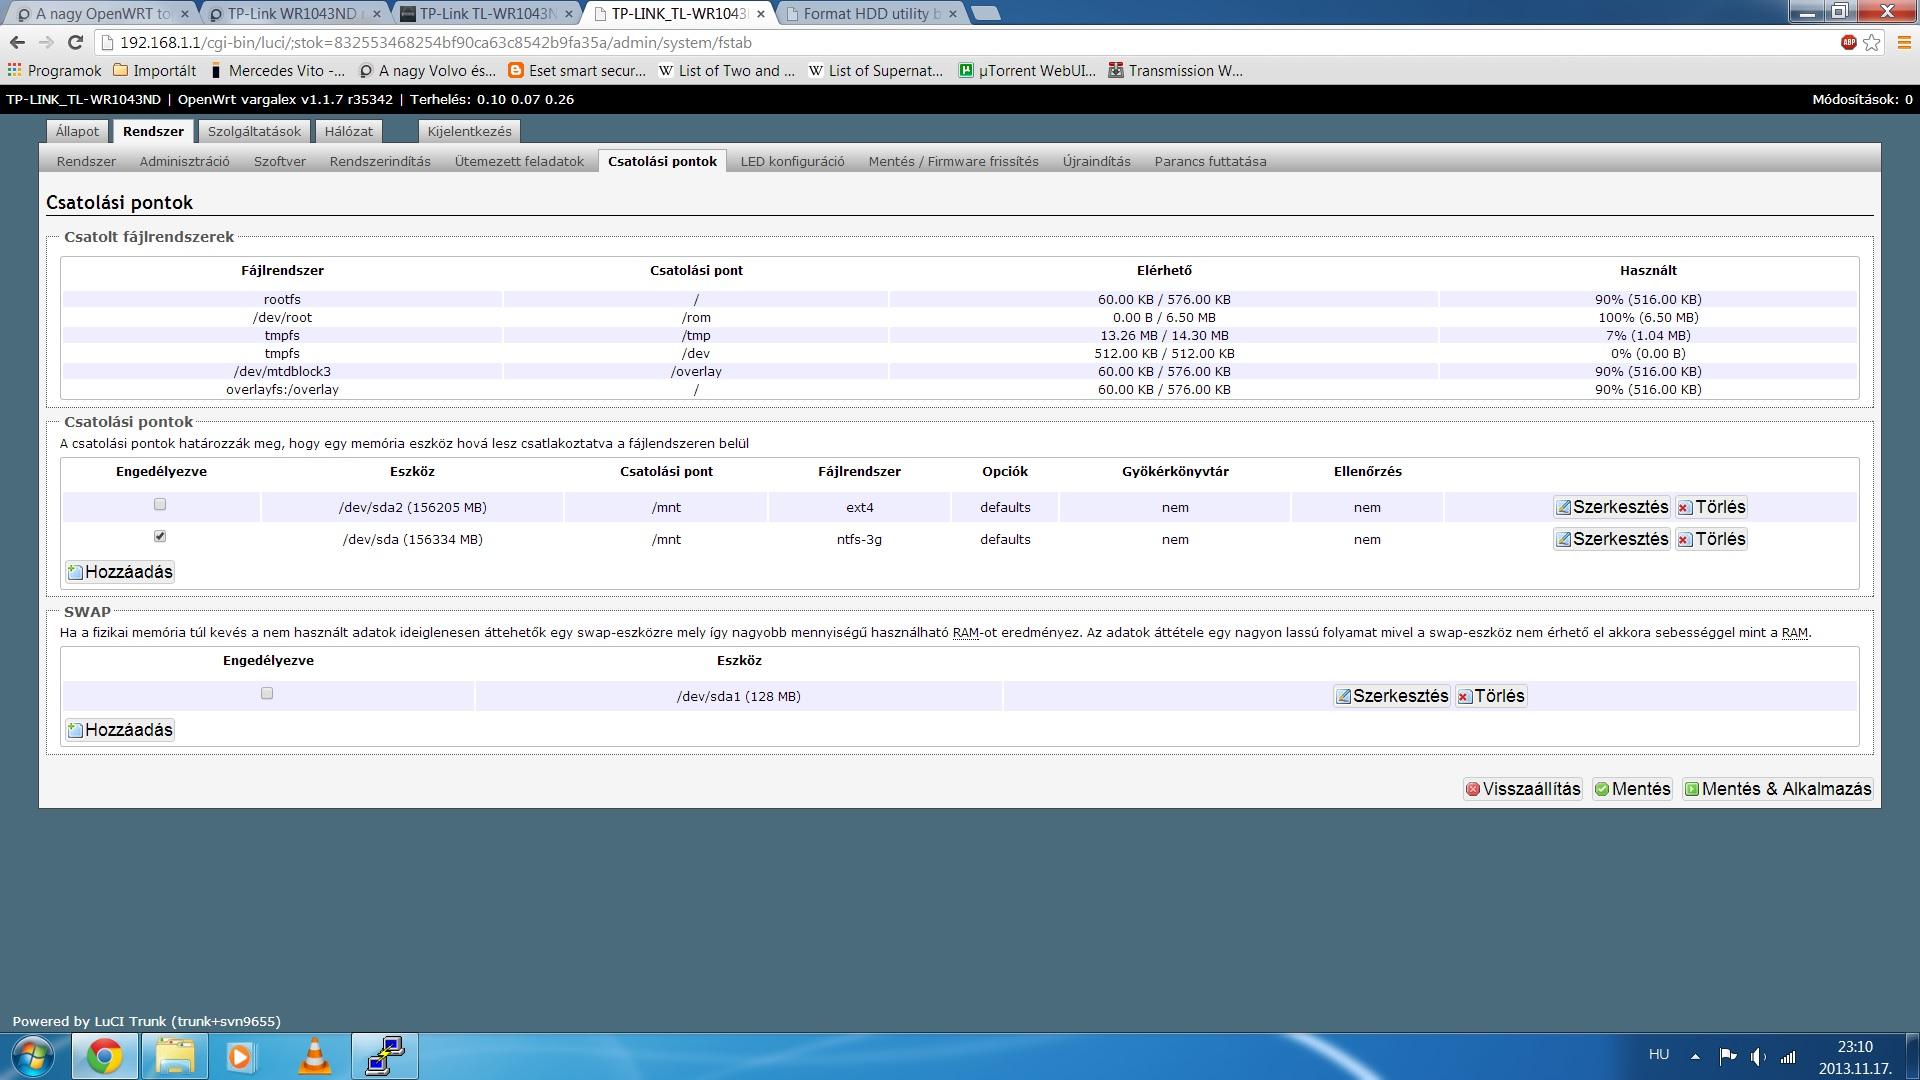
Task: Enable the /dev/sda2 ext4 mount checkbox
Action: click(160, 505)
